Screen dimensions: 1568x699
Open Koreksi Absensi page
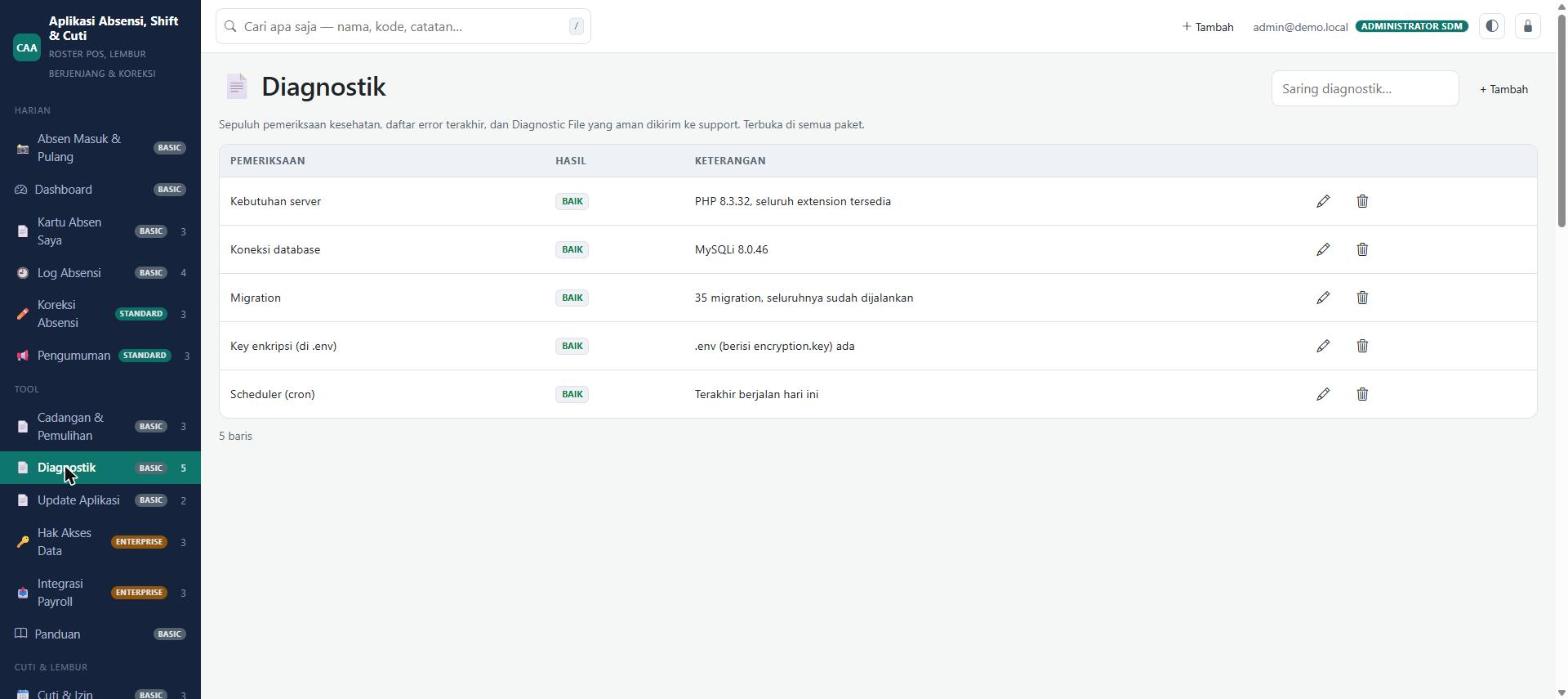point(100,314)
